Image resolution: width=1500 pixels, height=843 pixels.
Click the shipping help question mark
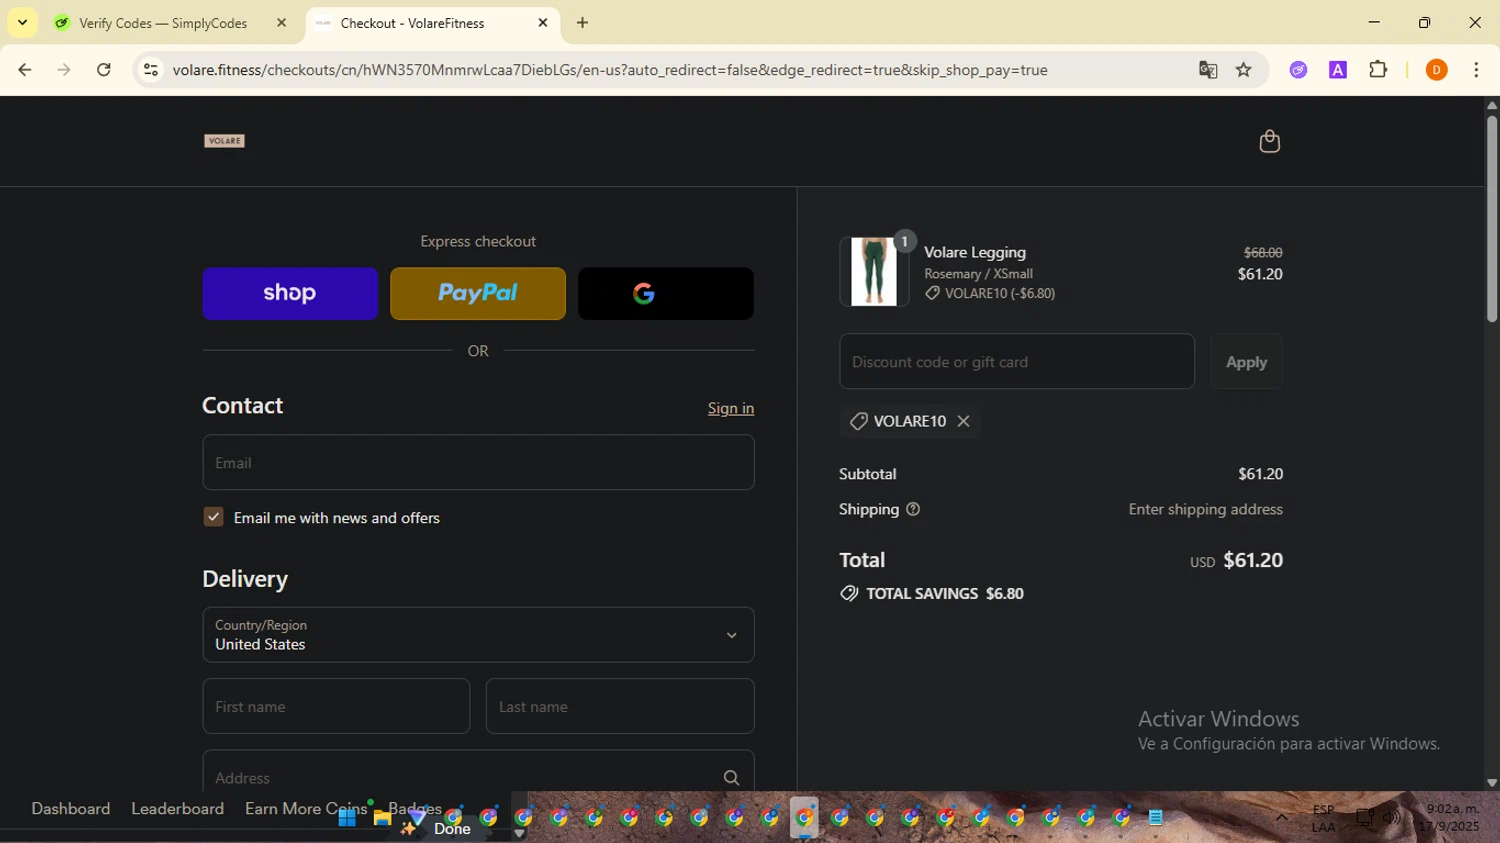(913, 509)
